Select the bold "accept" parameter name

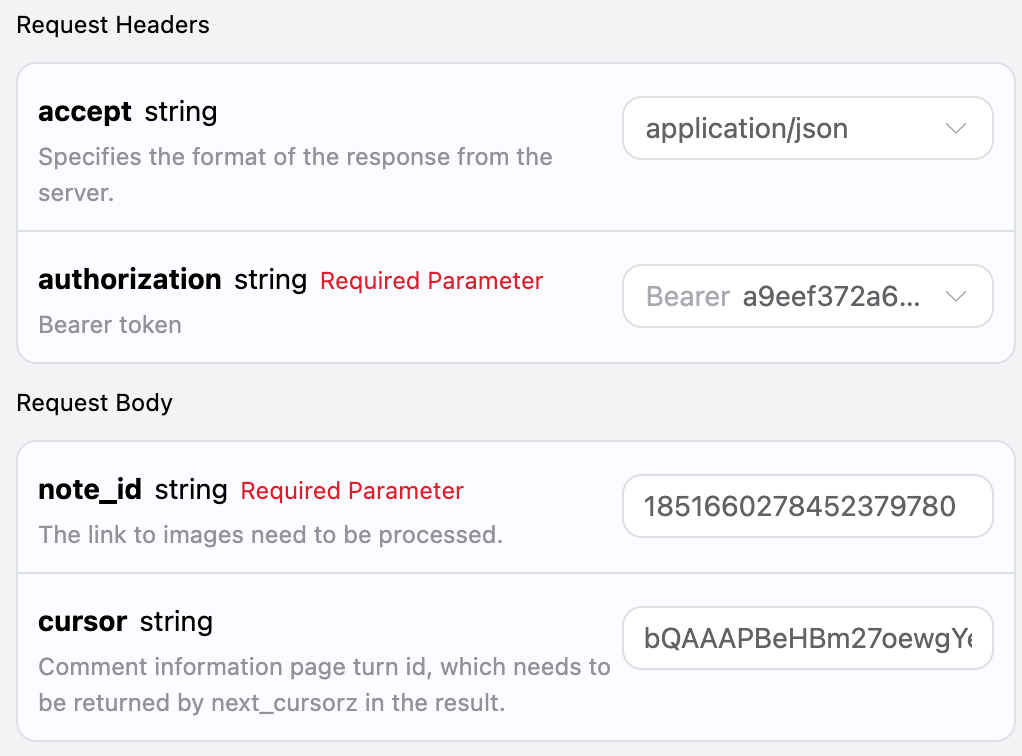point(85,112)
